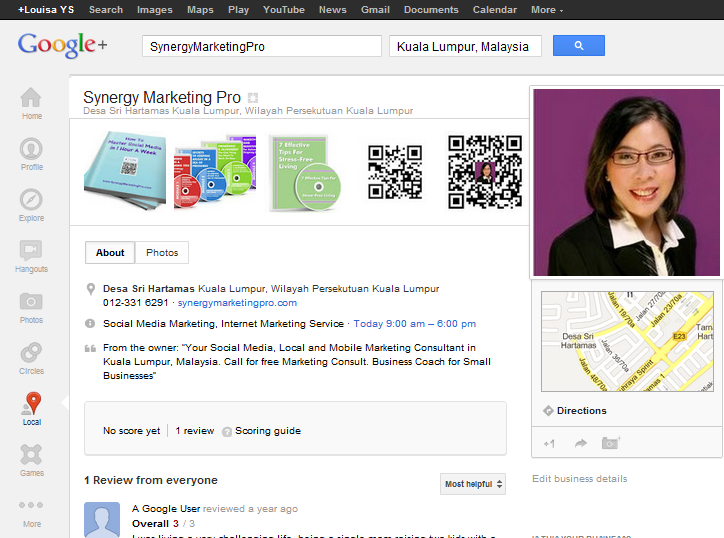The image size is (724, 538).
Task: Click the Desa Sri Hartamas map
Action: 627,341
